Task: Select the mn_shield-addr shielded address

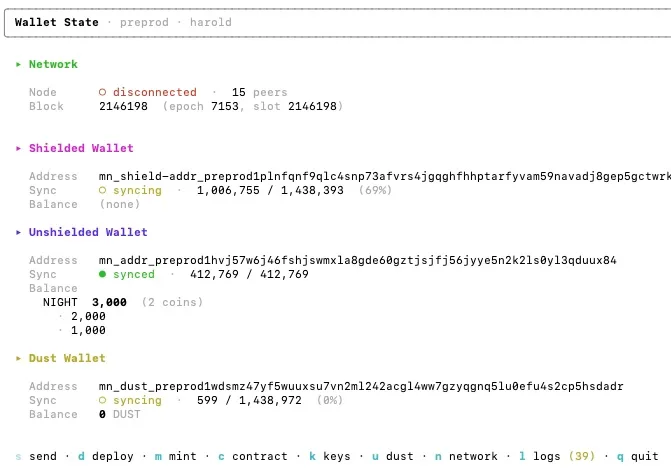Action: click(x=384, y=176)
